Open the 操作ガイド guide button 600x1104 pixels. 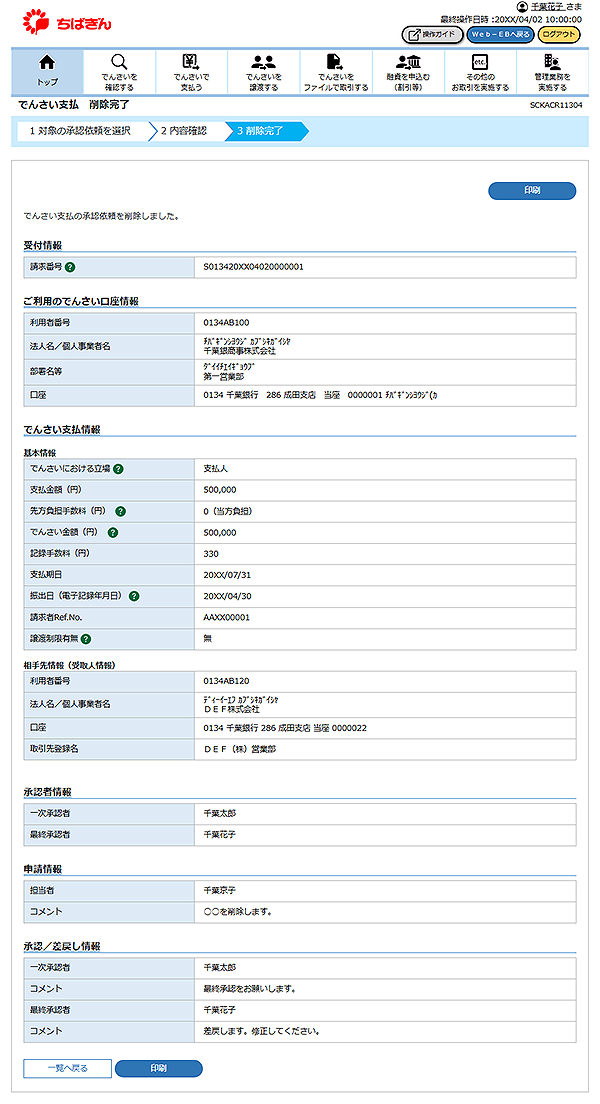point(432,34)
